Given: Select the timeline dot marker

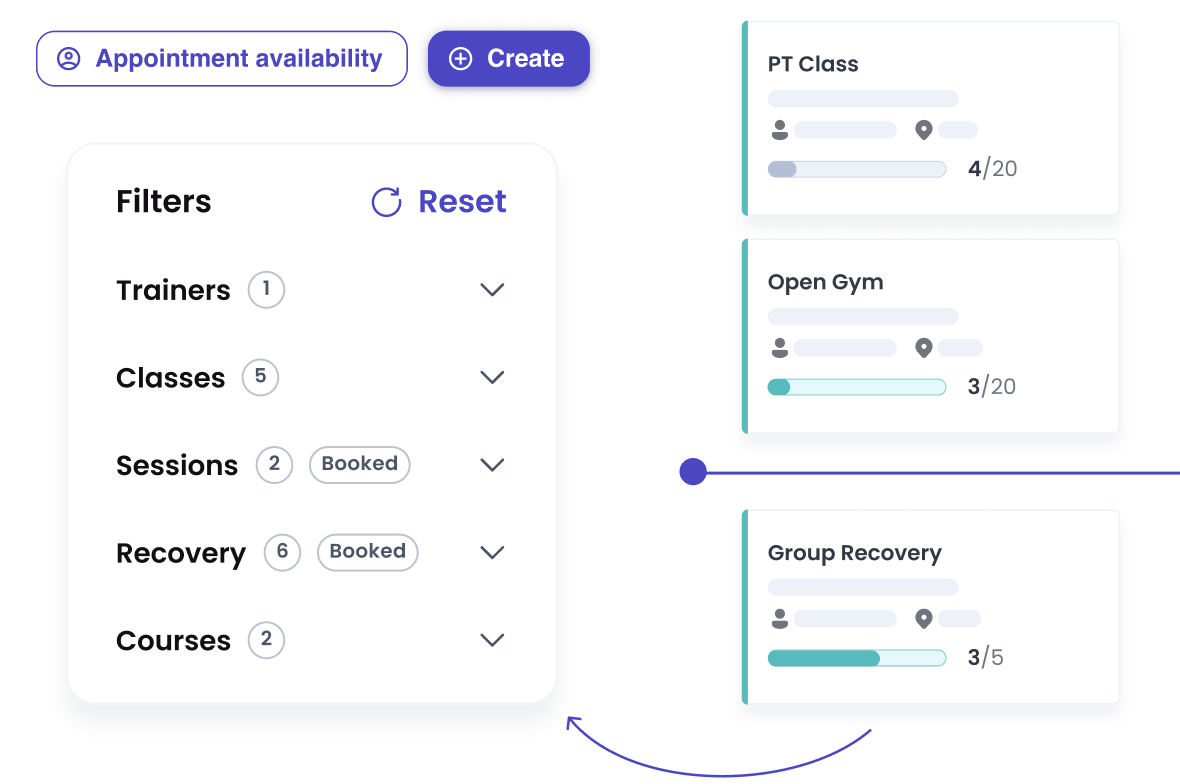Looking at the screenshot, I should click(693, 472).
